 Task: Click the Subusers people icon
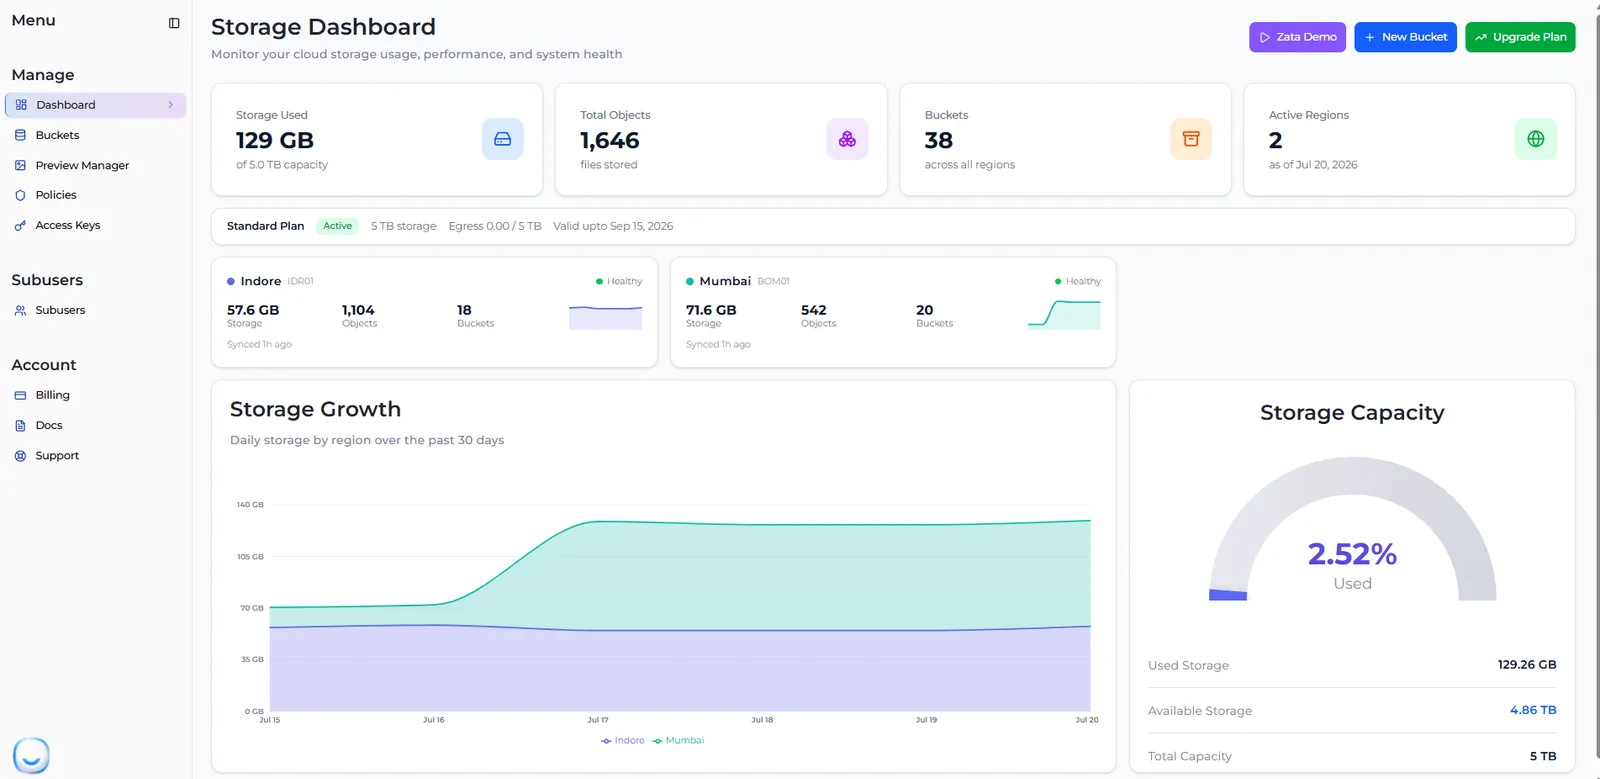pyautogui.click(x=20, y=310)
